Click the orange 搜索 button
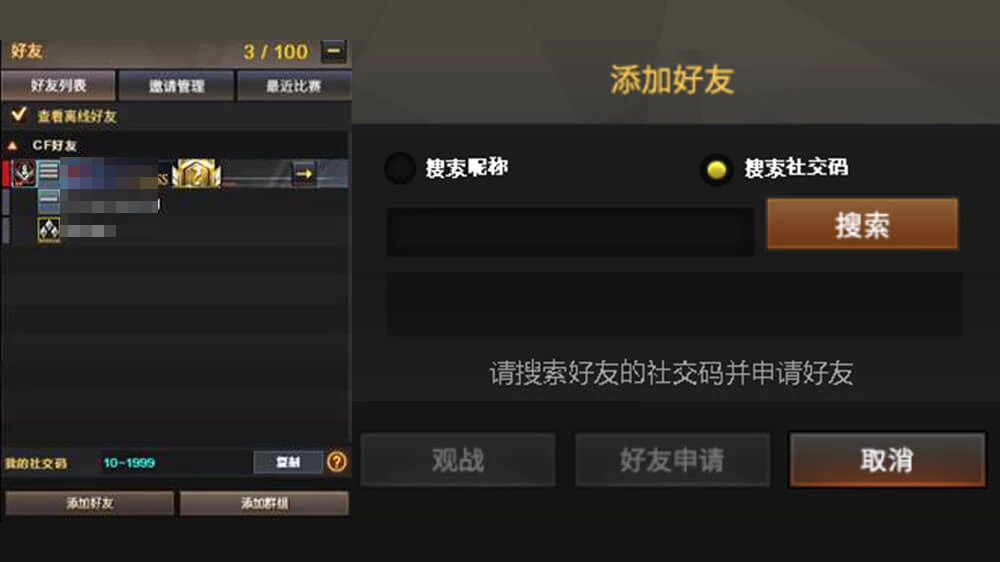 (x=862, y=224)
